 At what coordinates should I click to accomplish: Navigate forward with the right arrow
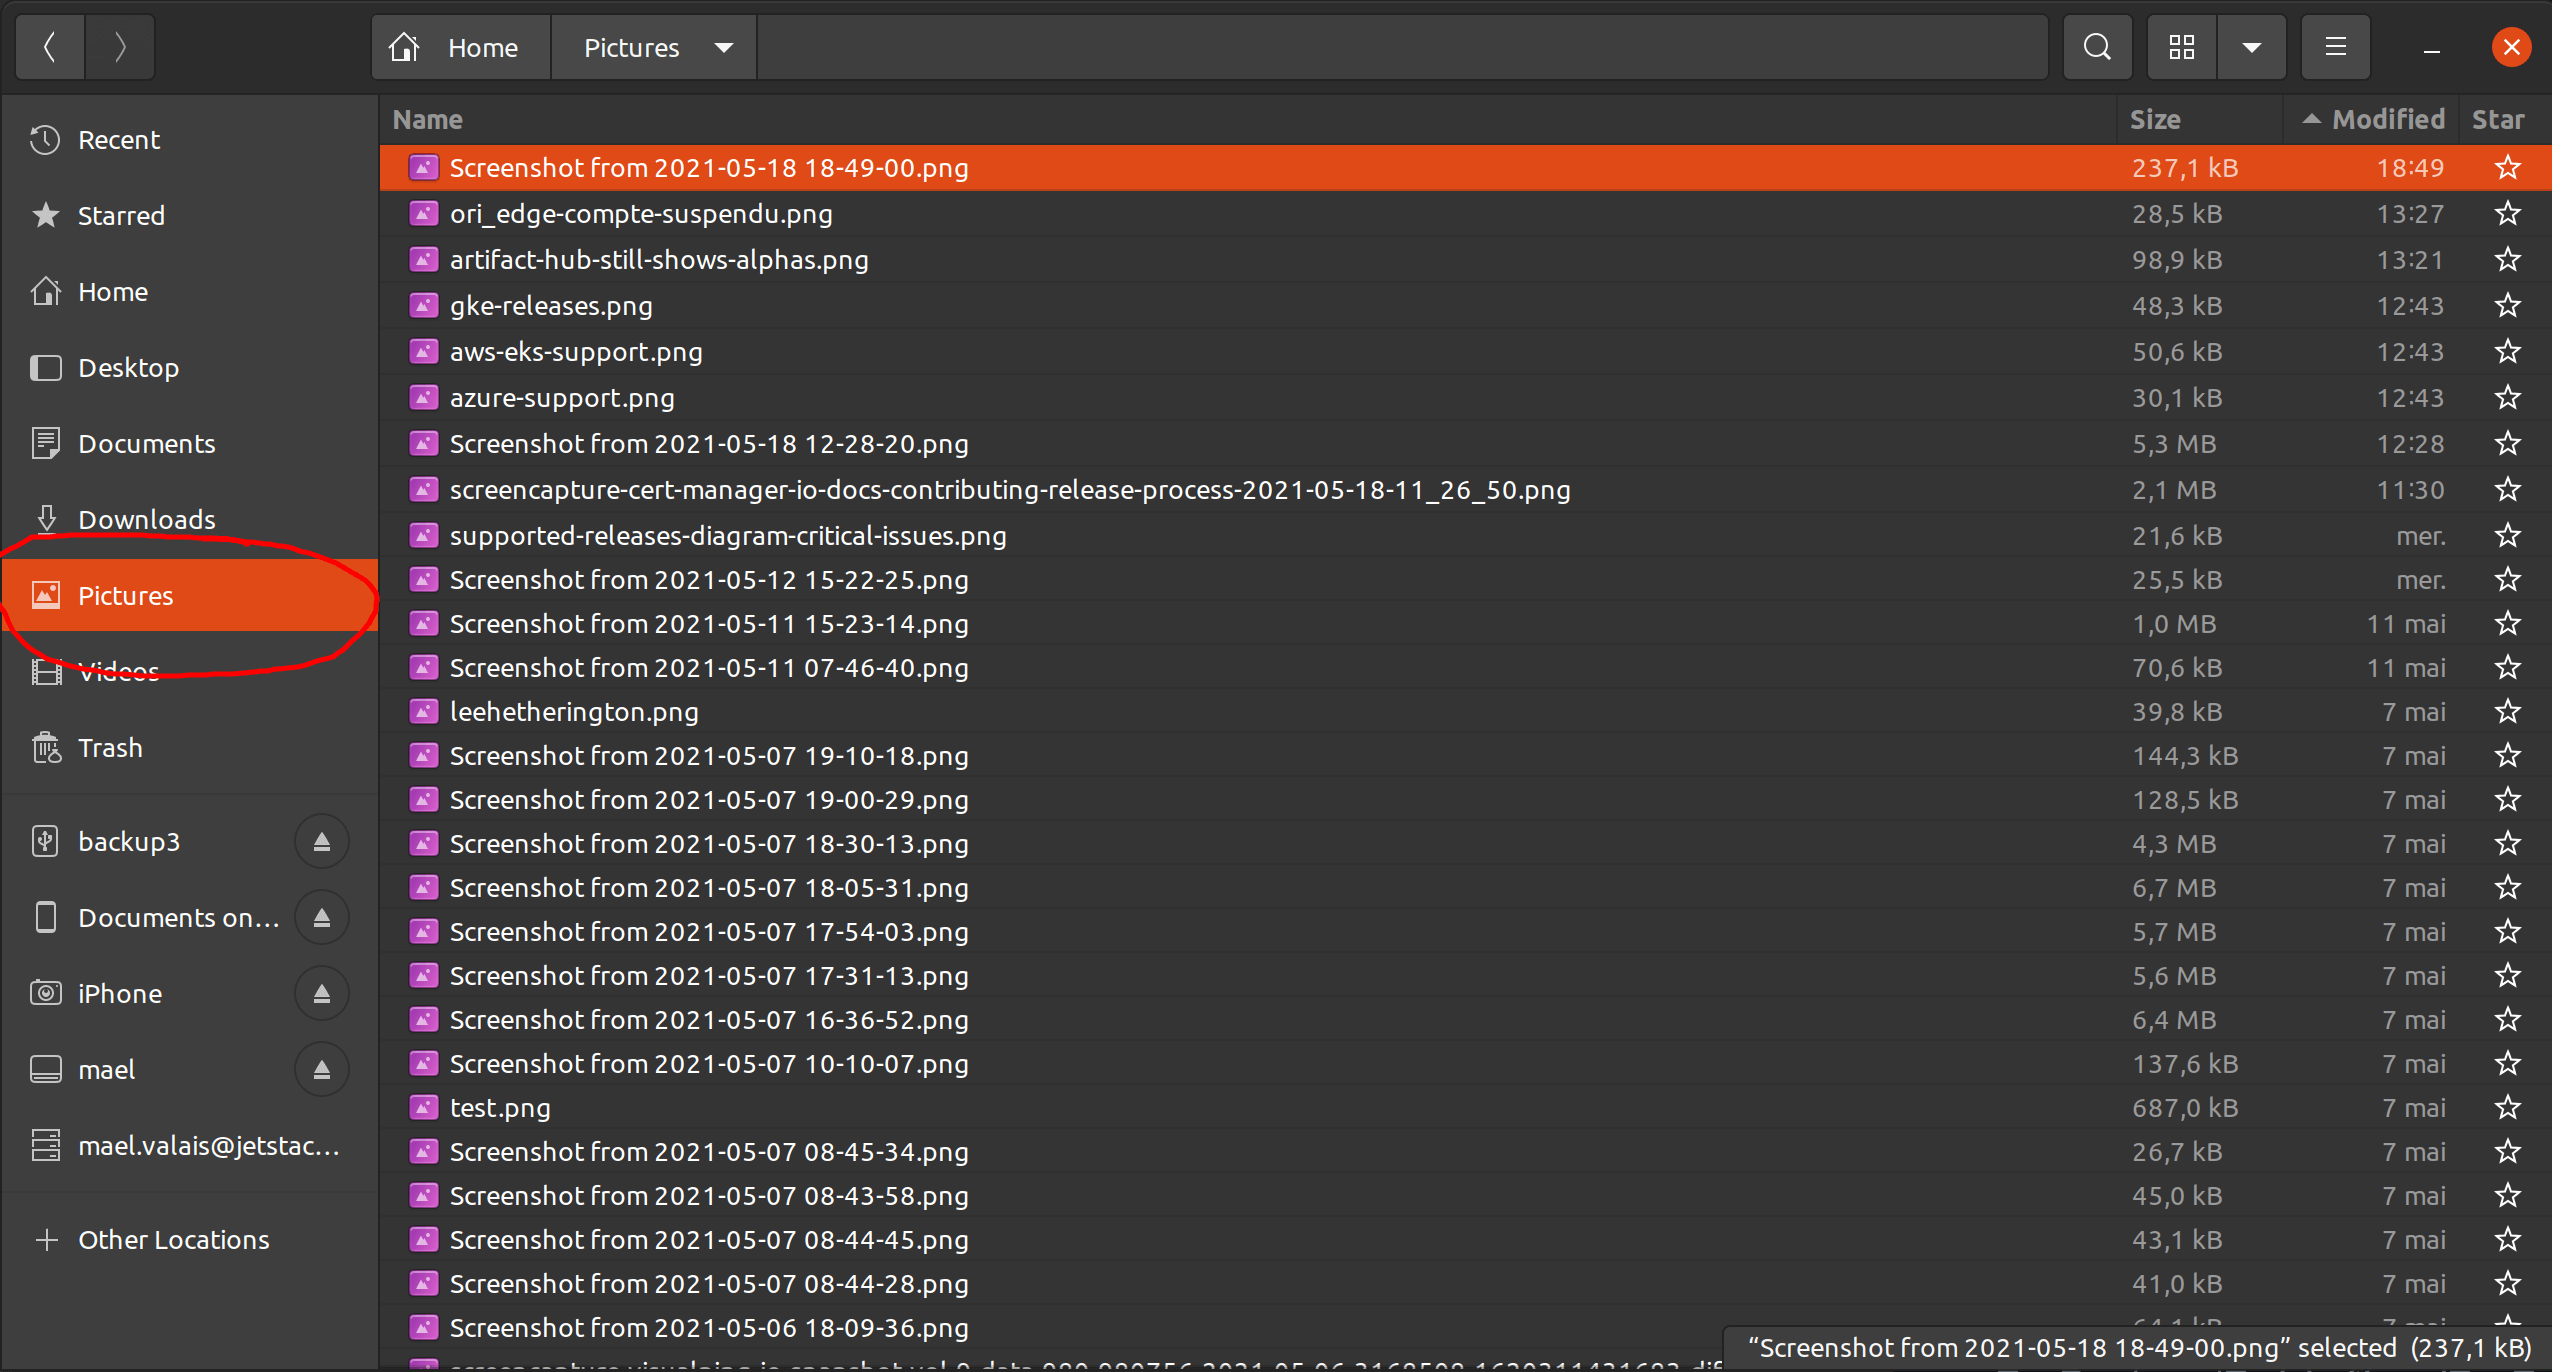[x=119, y=47]
